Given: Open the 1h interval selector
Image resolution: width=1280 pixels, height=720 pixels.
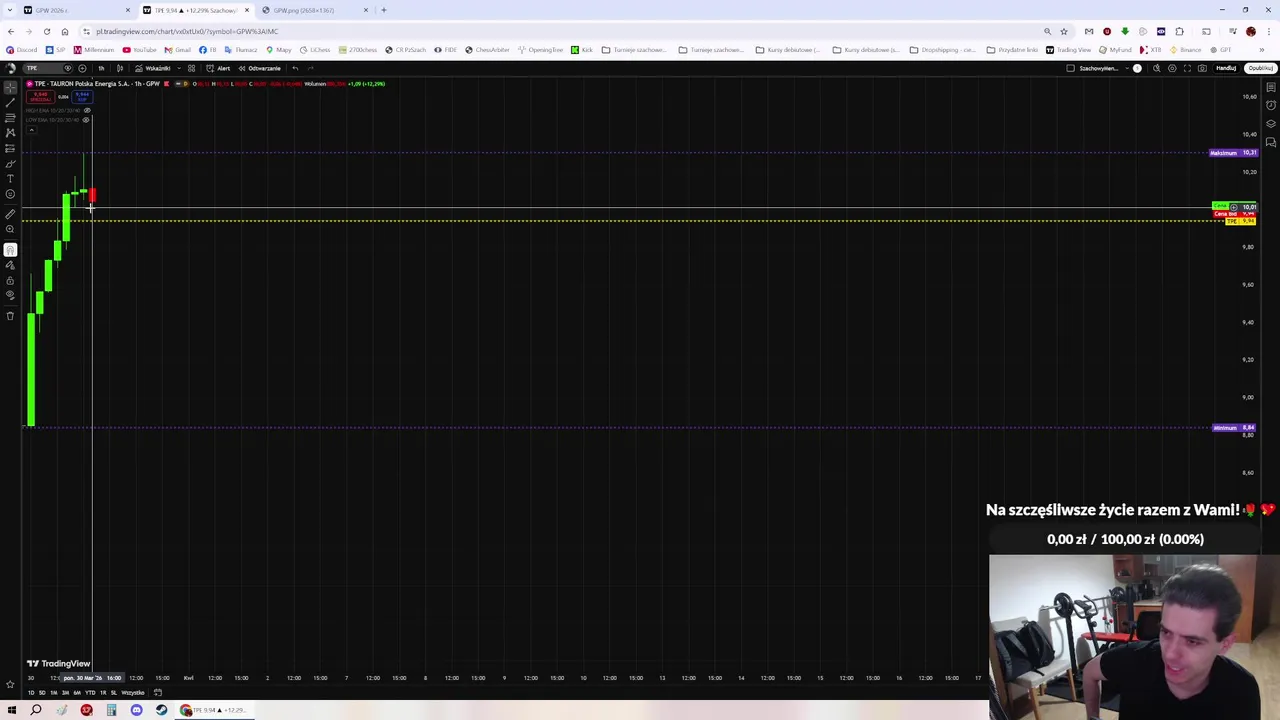Looking at the screenshot, I should [101, 68].
